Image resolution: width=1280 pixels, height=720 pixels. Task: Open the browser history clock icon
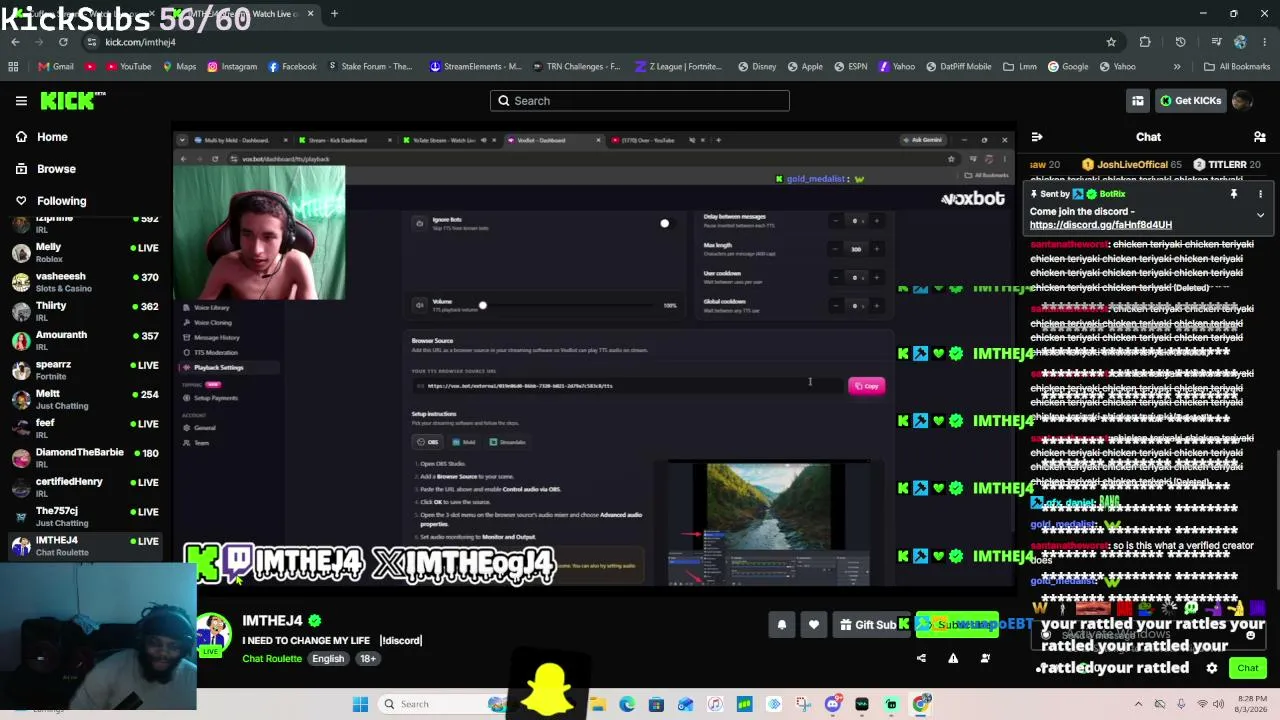1180,42
